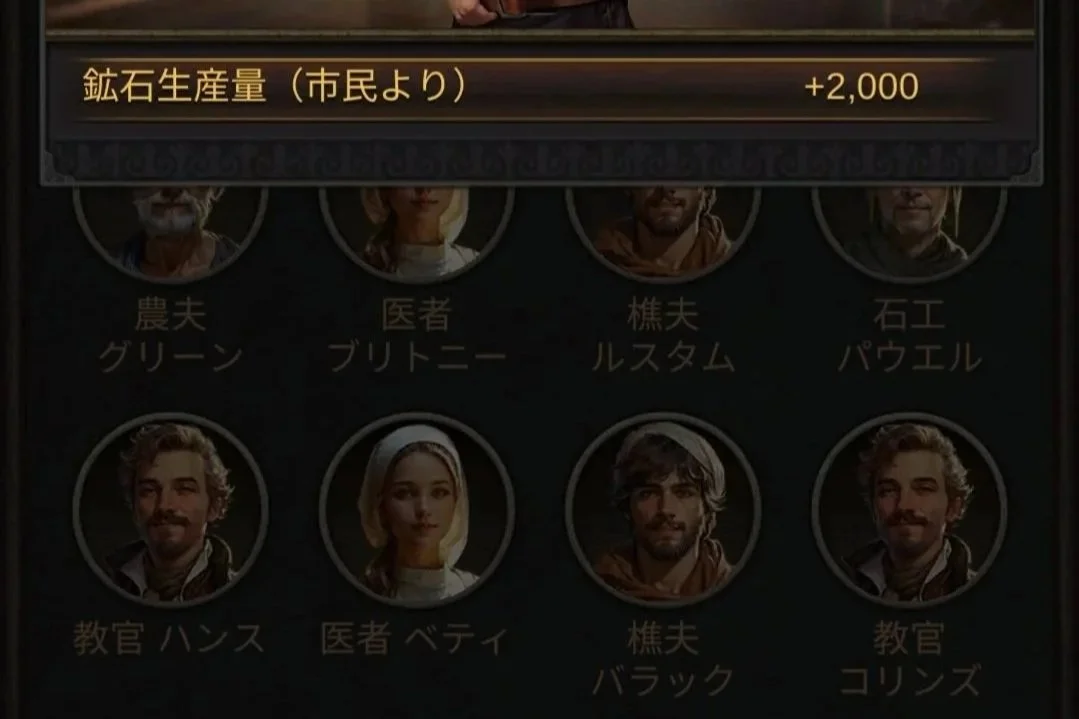1079x719 pixels.
Task: Choose the 樵夫 バラック portrait with headscarf
Action: [663, 510]
